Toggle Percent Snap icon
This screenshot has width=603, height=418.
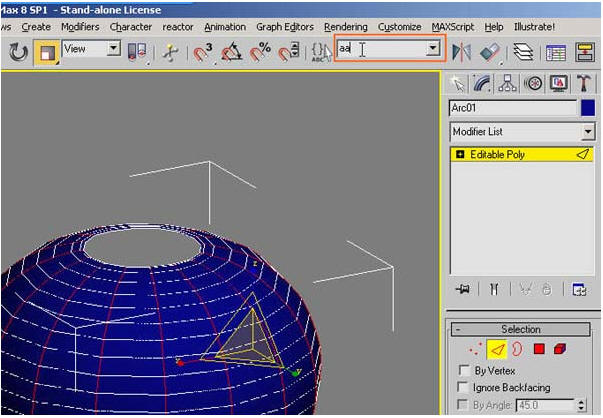point(260,52)
